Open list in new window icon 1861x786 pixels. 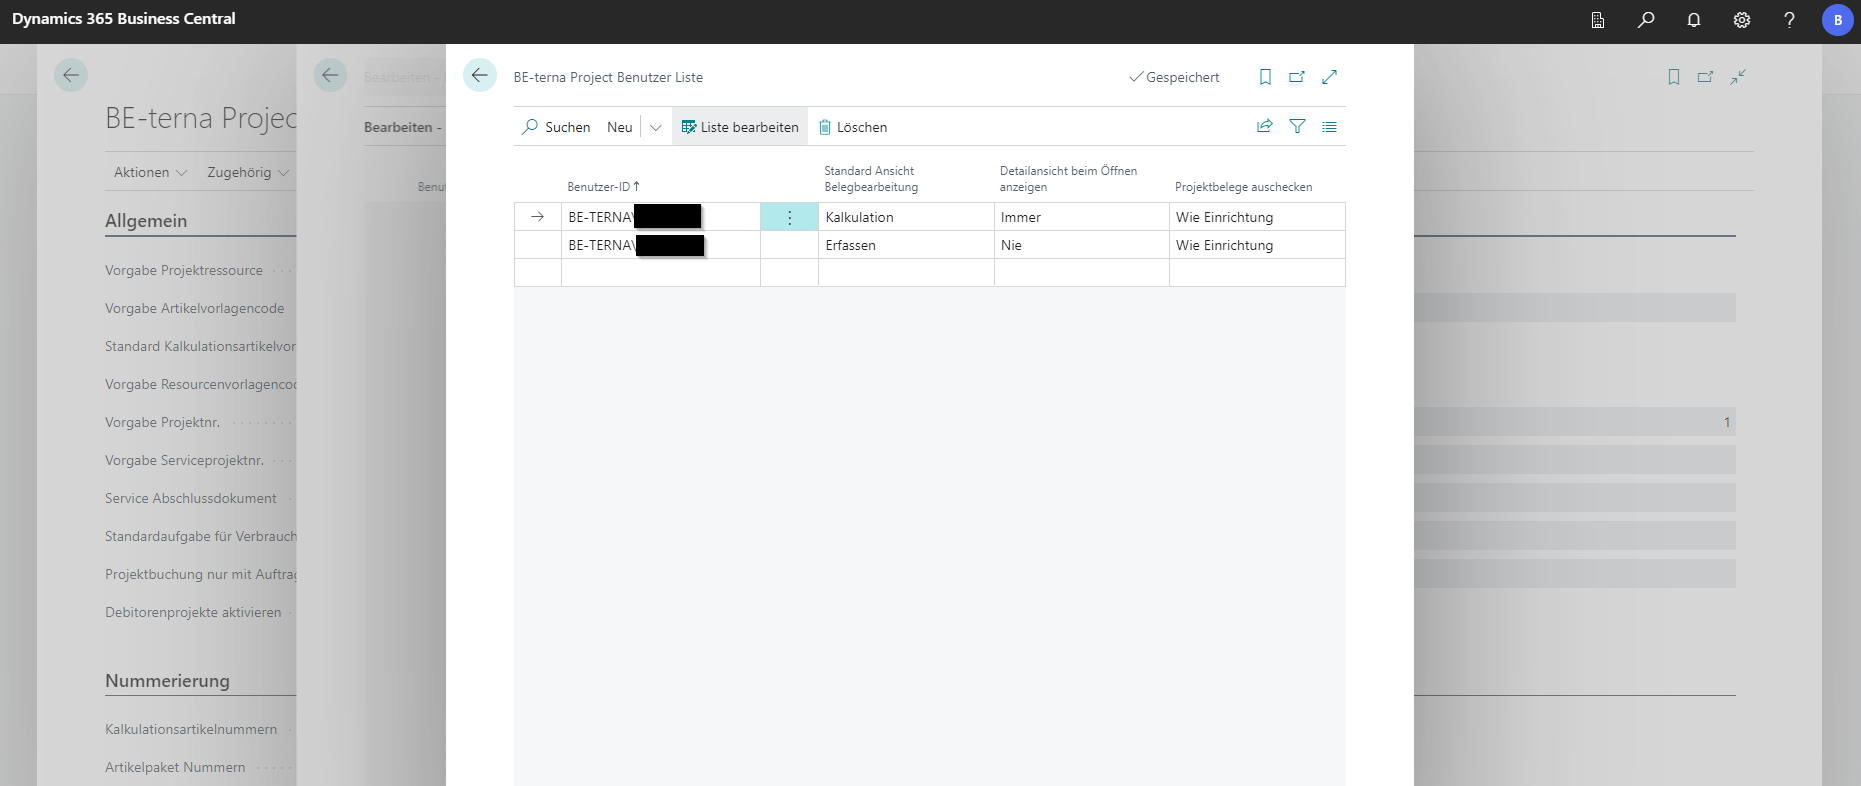(1297, 77)
